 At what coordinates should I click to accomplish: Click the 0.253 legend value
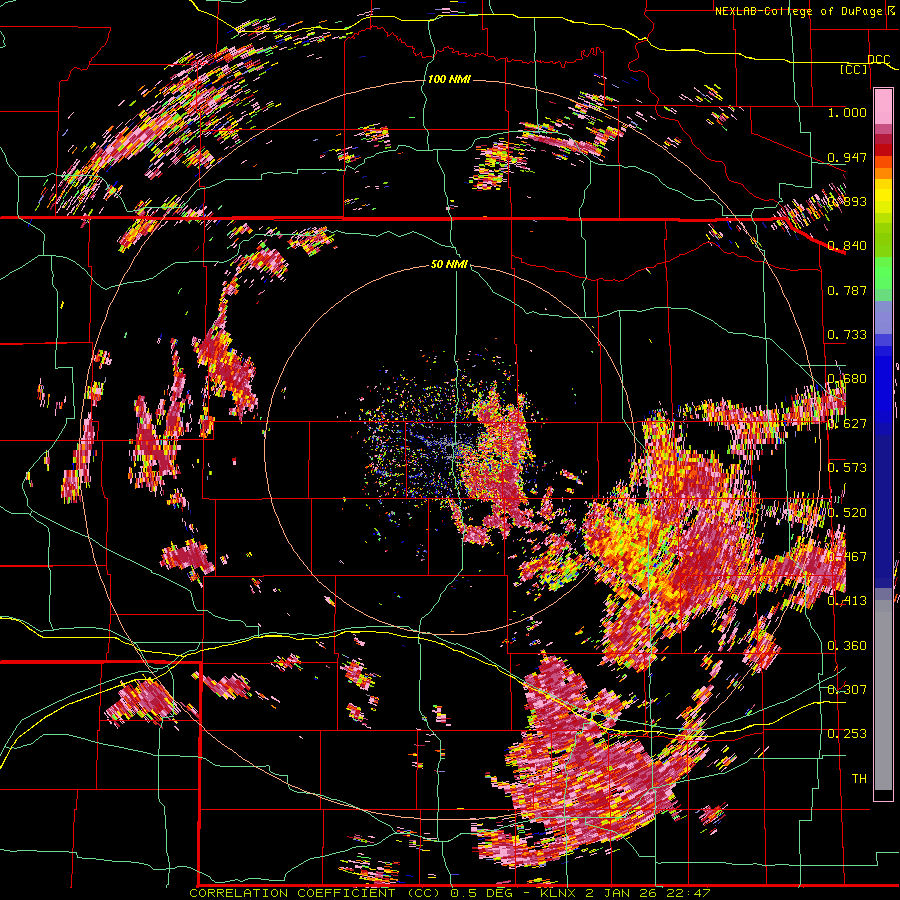[847, 734]
